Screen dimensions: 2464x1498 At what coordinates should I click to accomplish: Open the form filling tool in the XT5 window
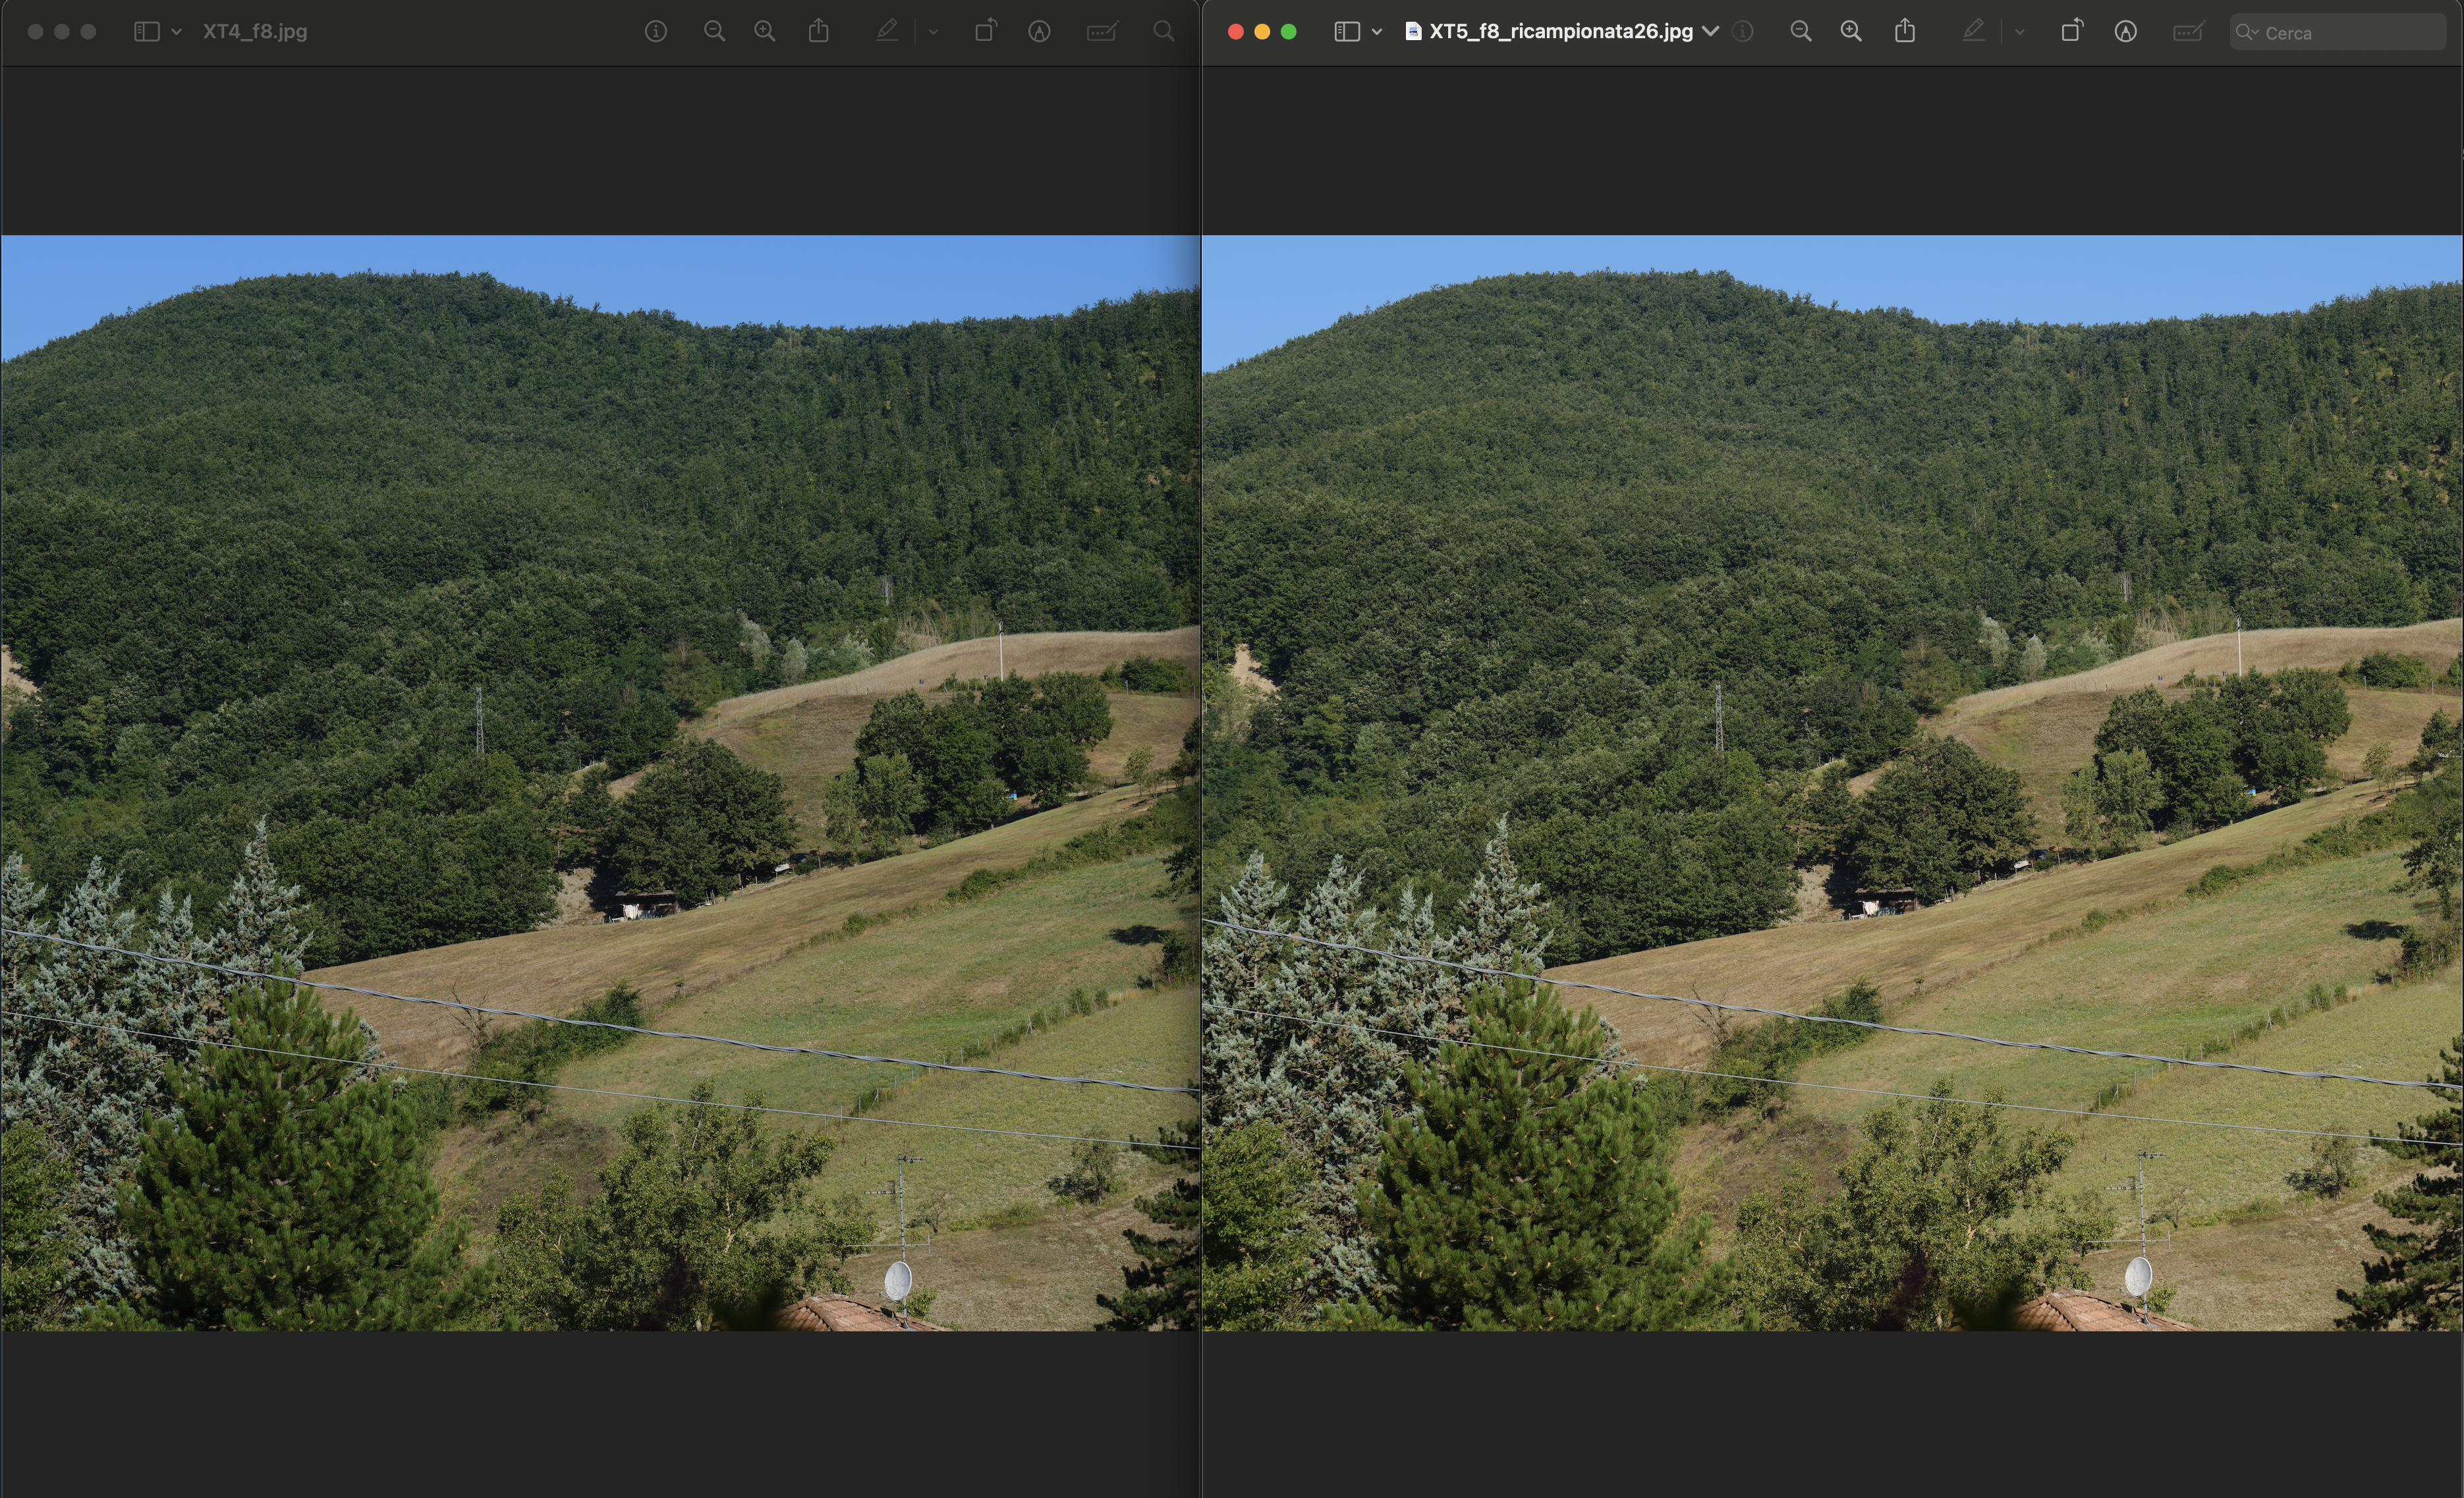[2189, 31]
